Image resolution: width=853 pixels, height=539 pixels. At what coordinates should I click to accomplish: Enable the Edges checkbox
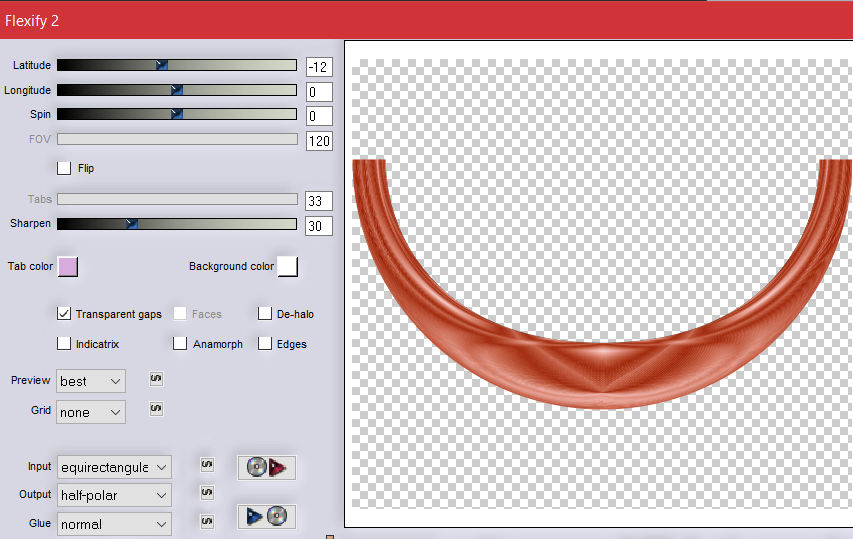tap(265, 344)
